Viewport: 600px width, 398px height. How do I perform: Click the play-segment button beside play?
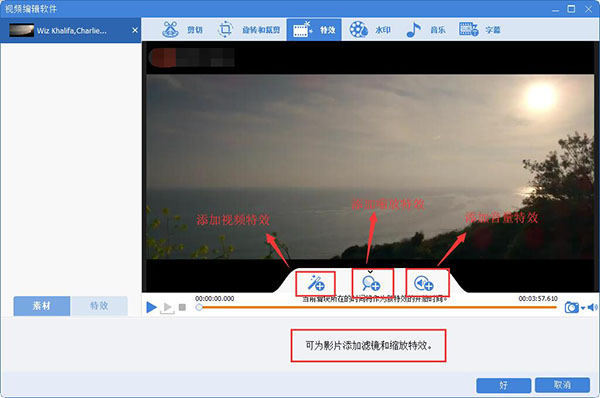point(167,308)
